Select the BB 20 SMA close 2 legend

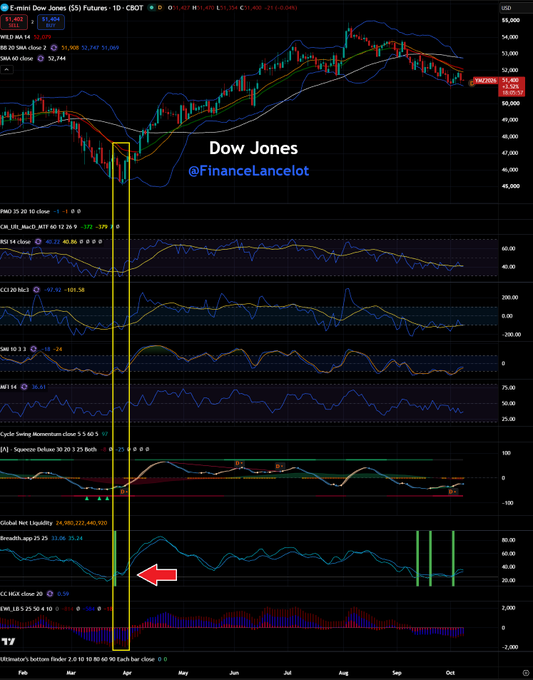(23, 48)
